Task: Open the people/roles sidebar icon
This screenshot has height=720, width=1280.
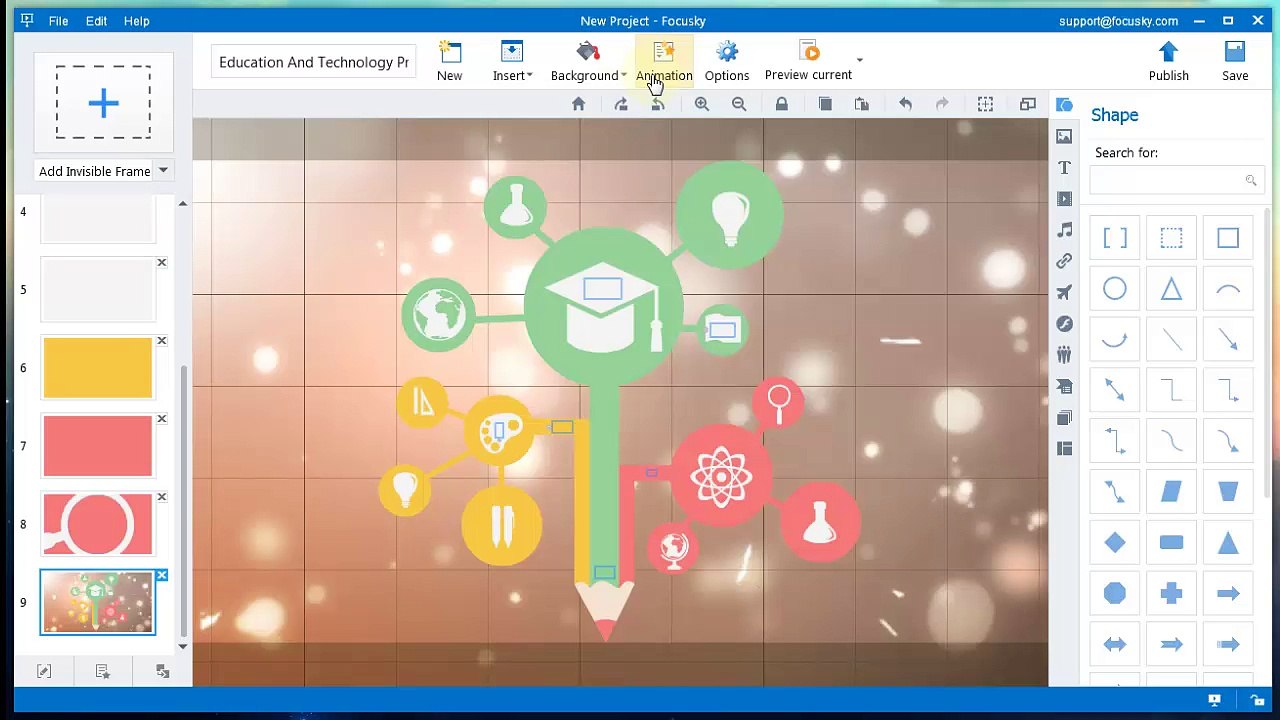Action: coord(1064,355)
